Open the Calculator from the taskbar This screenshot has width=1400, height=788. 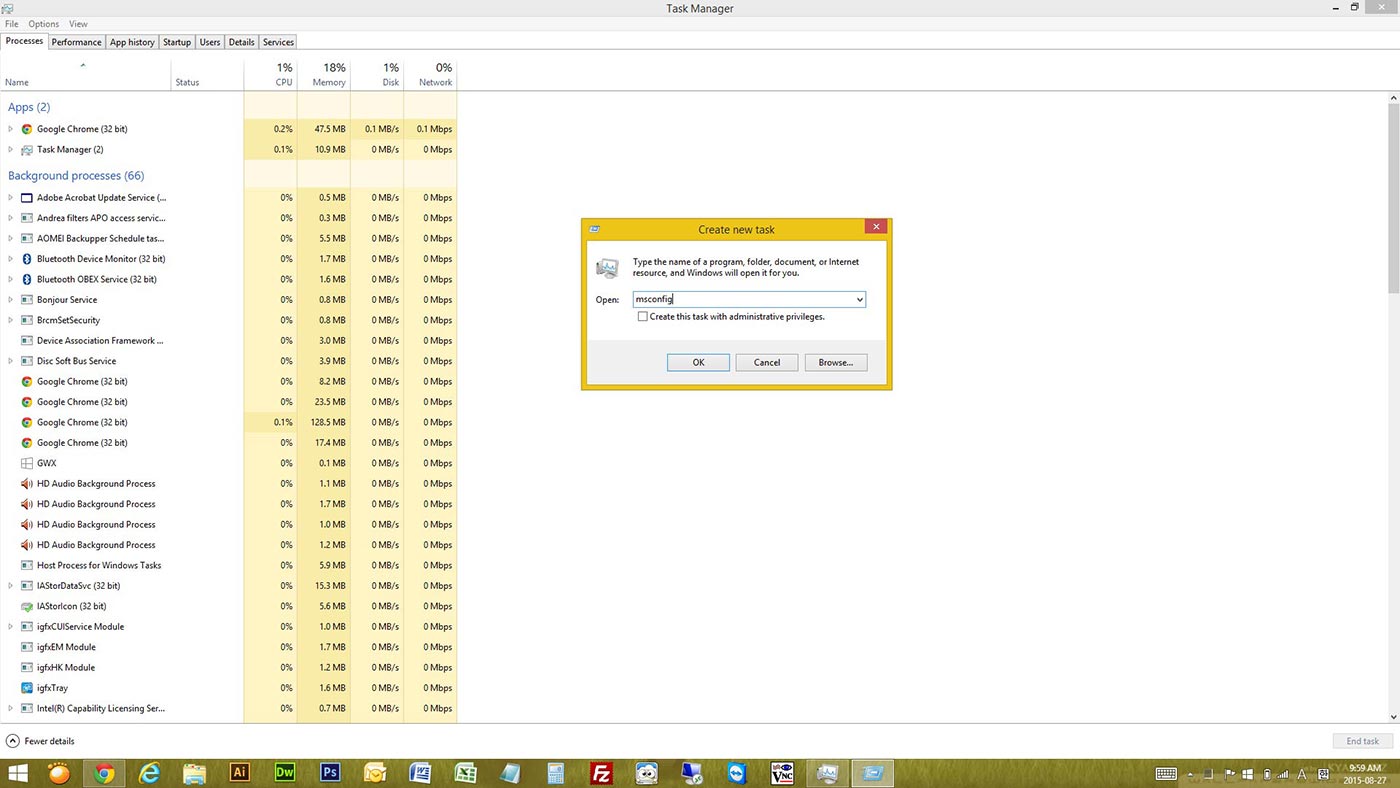556,772
